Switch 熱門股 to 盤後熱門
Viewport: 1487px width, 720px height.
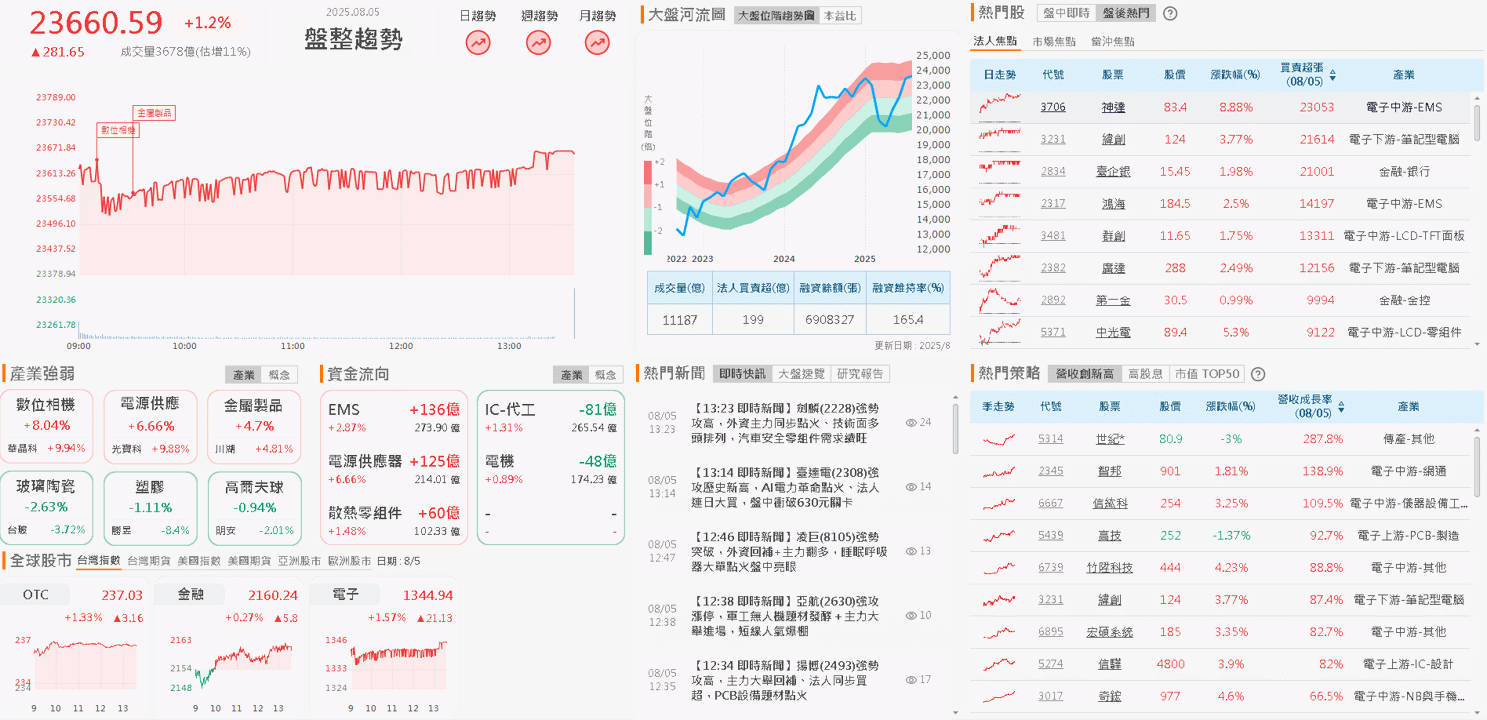(x=1125, y=14)
